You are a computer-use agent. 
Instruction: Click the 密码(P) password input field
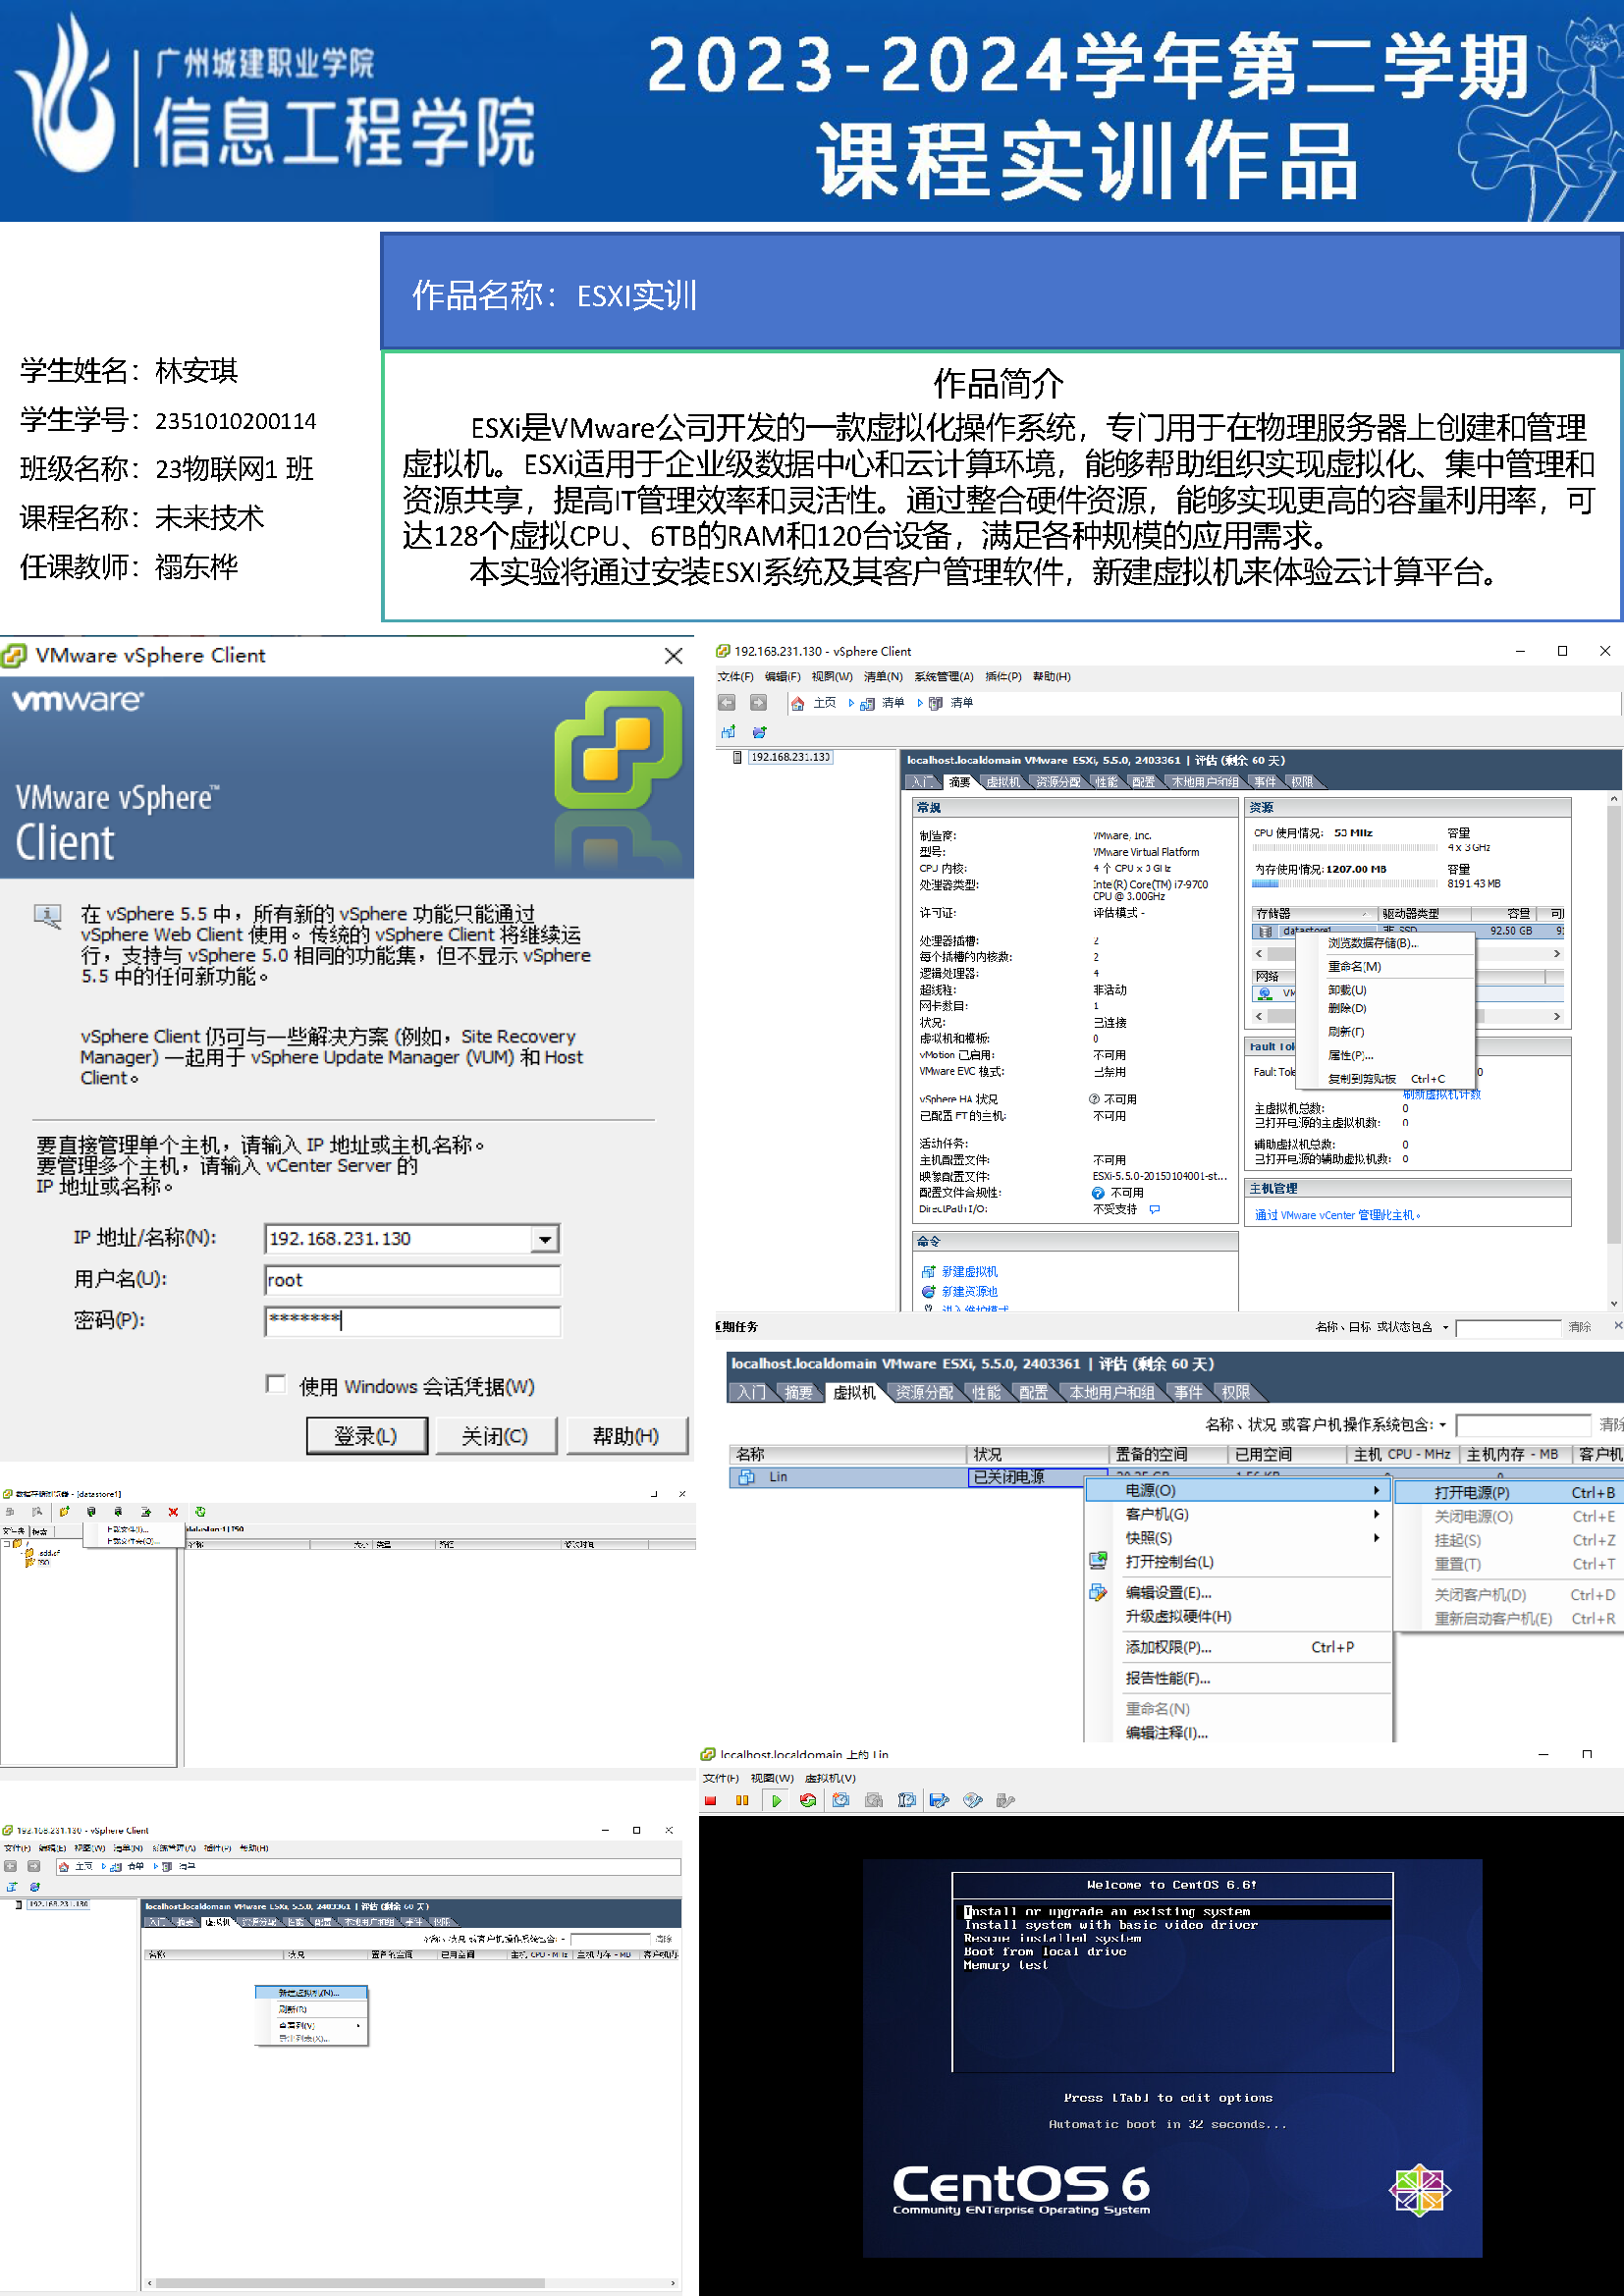(x=412, y=1321)
